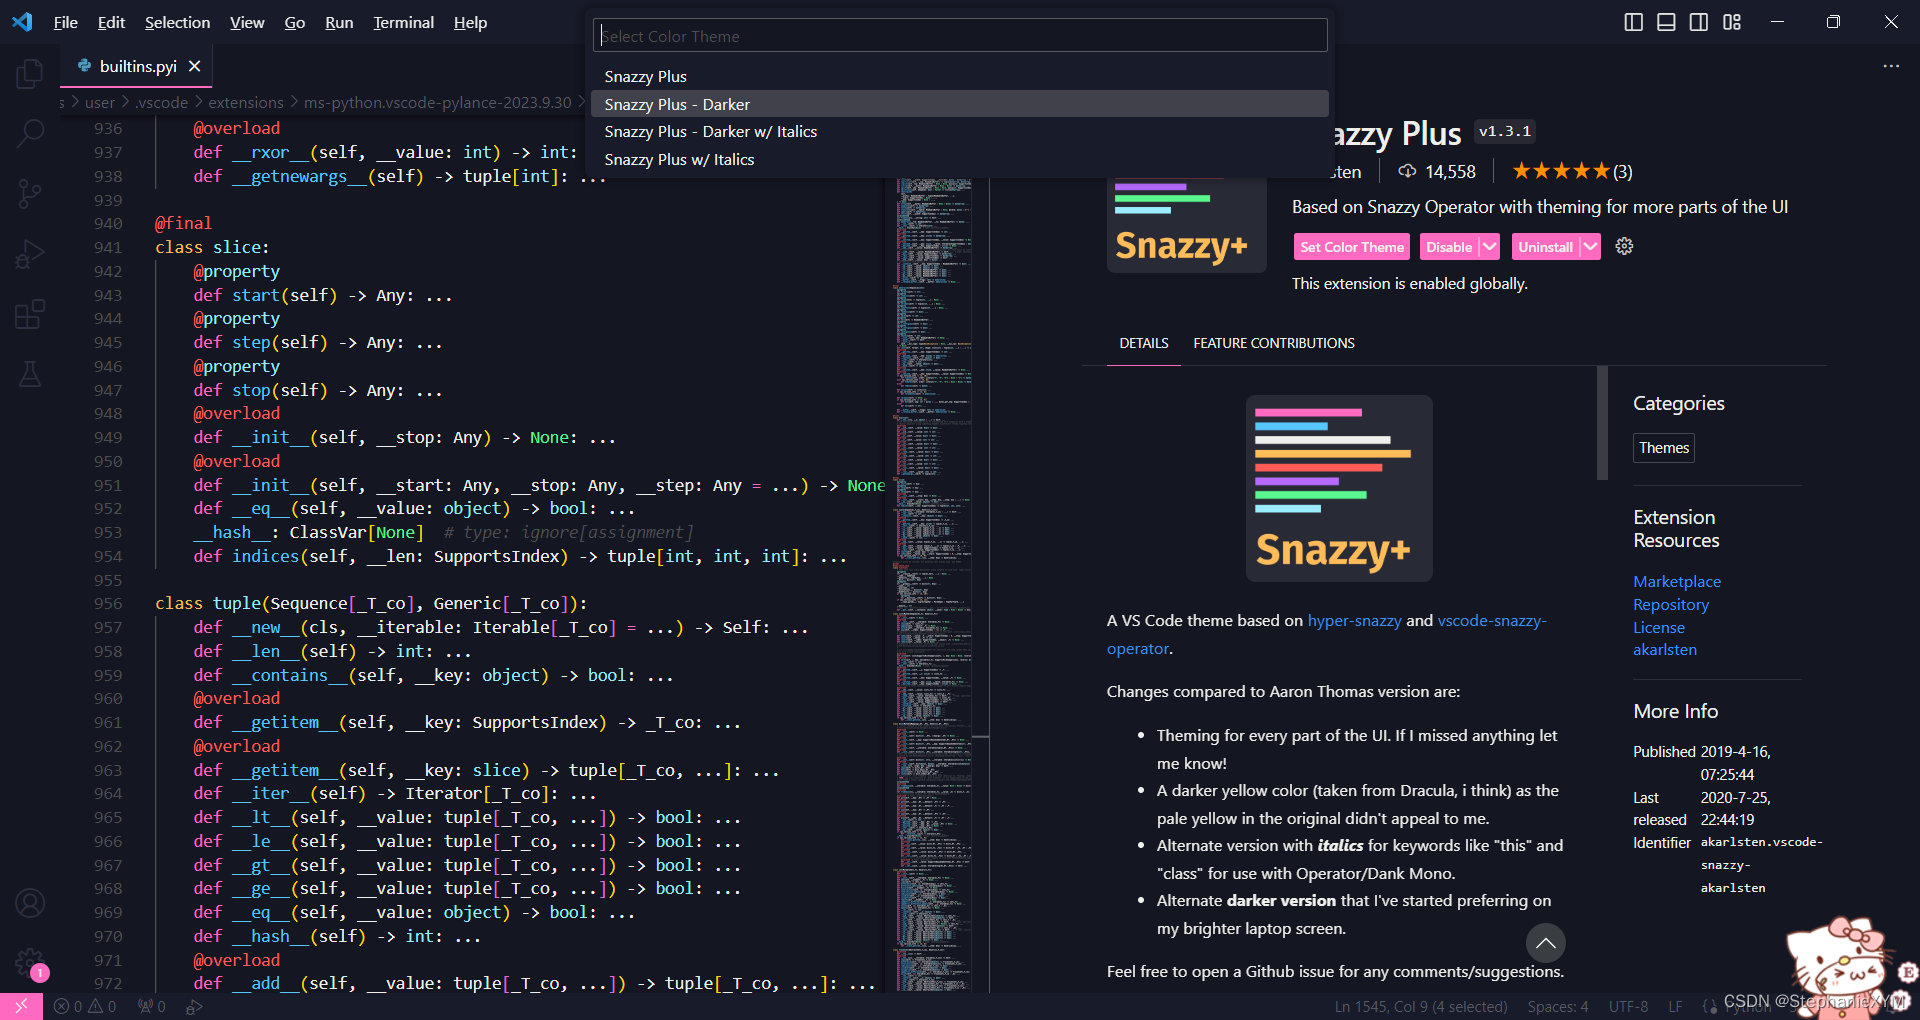The height and width of the screenshot is (1020, 1920).
Task: Click the Disable button
Action: tap(1449, 247)
